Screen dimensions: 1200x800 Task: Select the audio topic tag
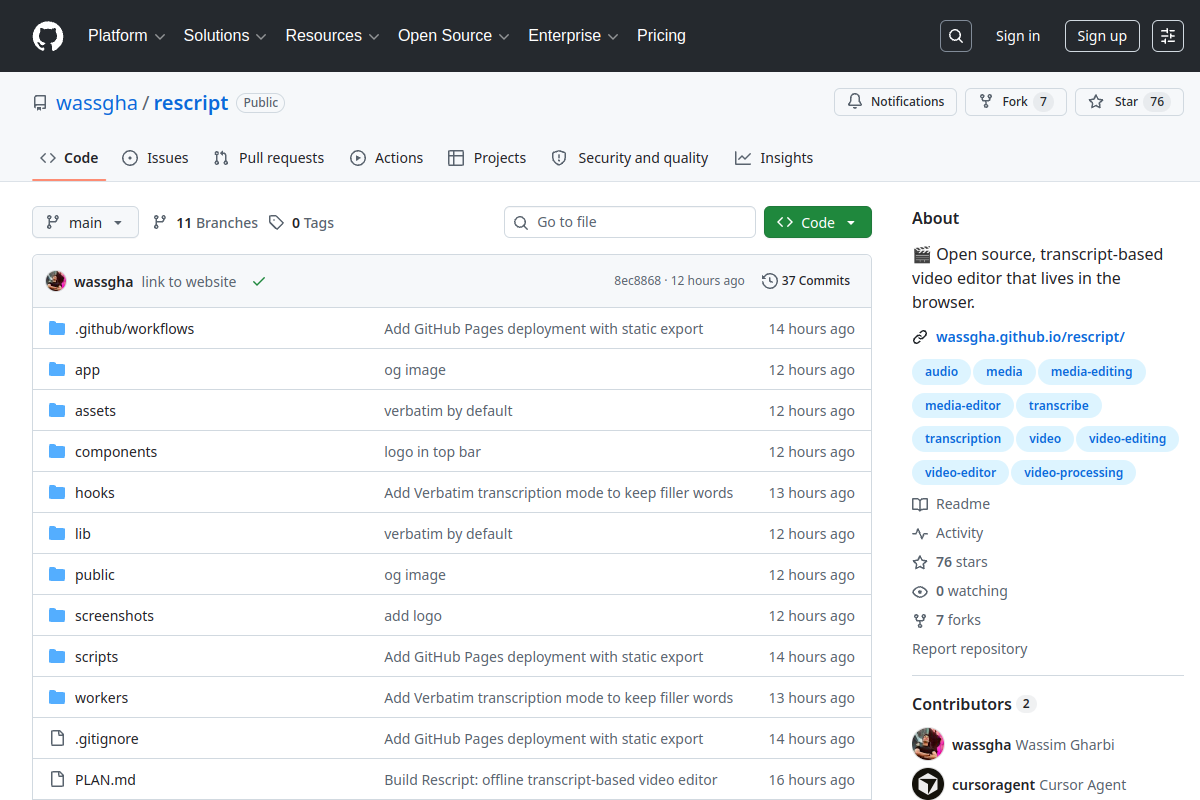941,371
